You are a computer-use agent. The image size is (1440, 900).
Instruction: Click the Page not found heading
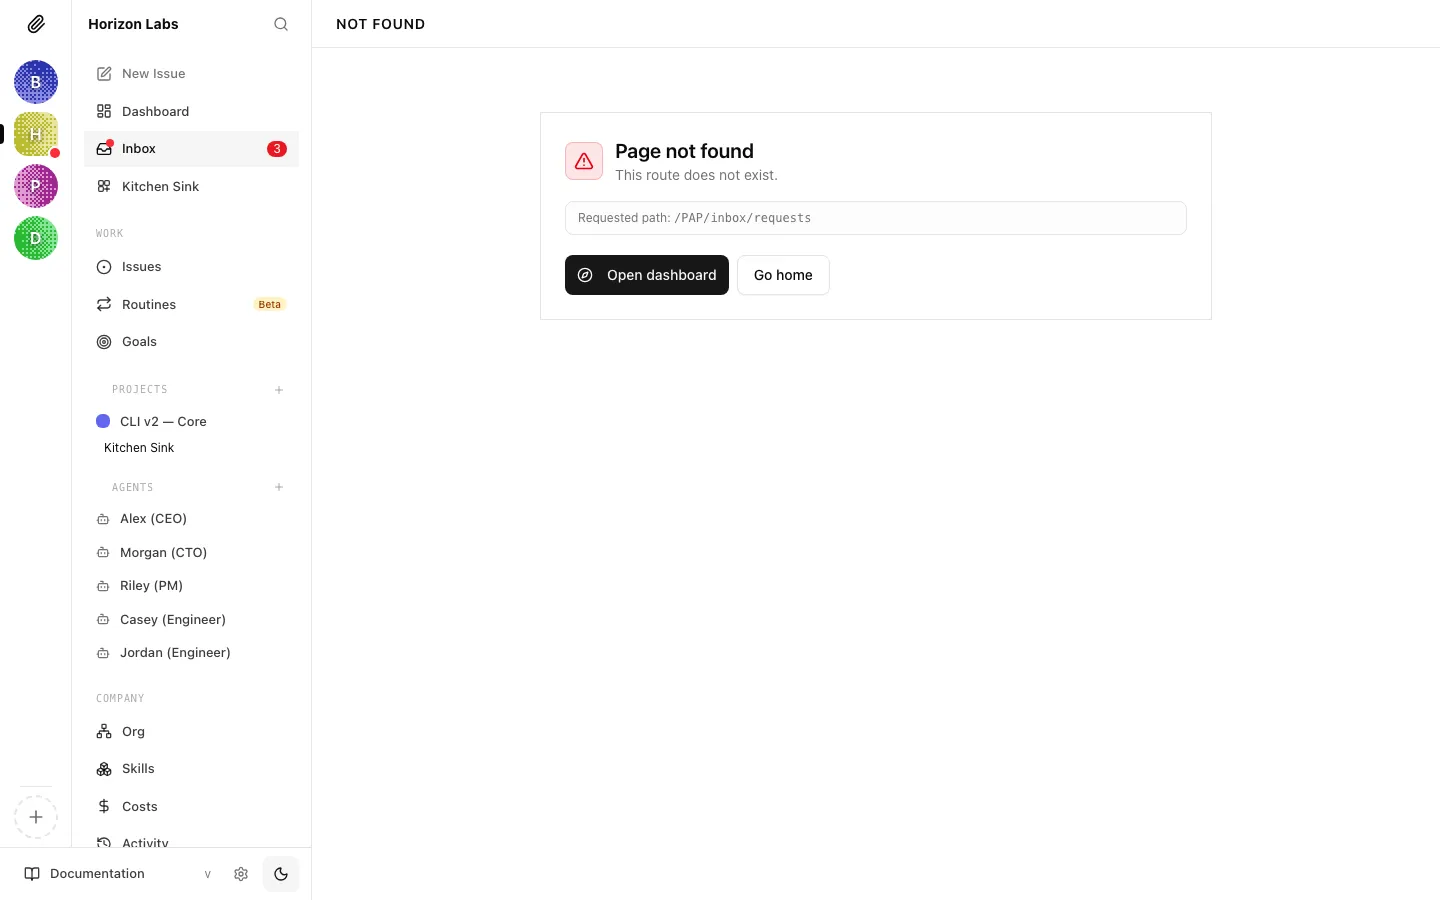click(x=684, y=151)
